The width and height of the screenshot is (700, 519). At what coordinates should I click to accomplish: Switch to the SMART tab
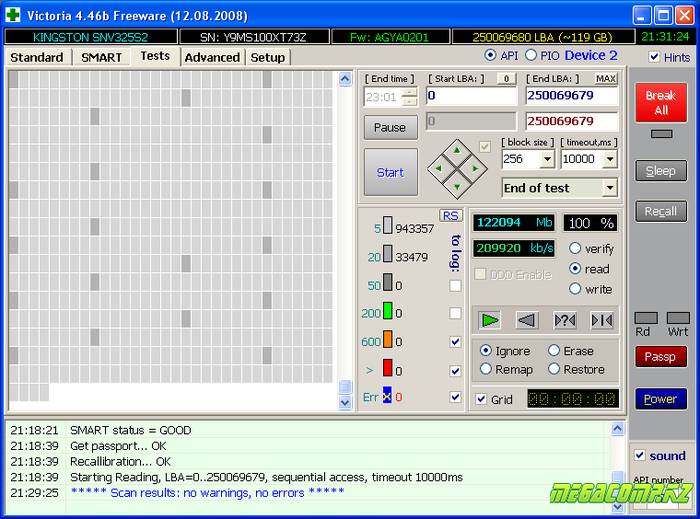[101, 57]
